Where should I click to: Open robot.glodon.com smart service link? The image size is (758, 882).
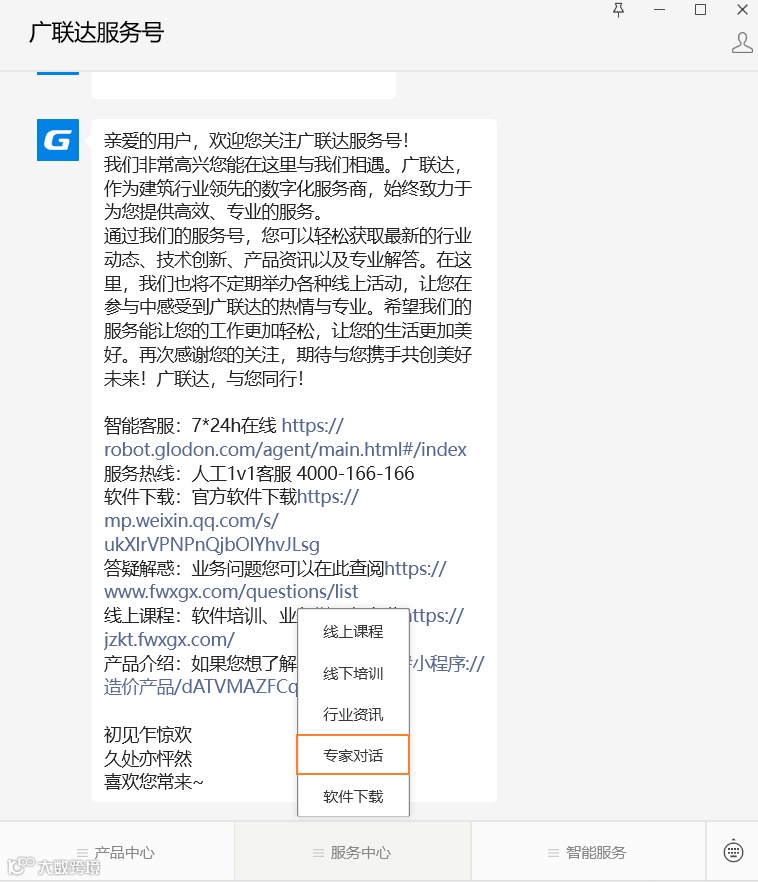(x=285, y=449)
